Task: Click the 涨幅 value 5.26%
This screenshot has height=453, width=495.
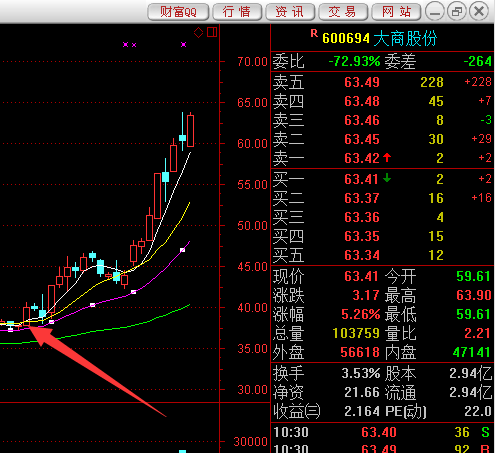Action: coord(361,314)
